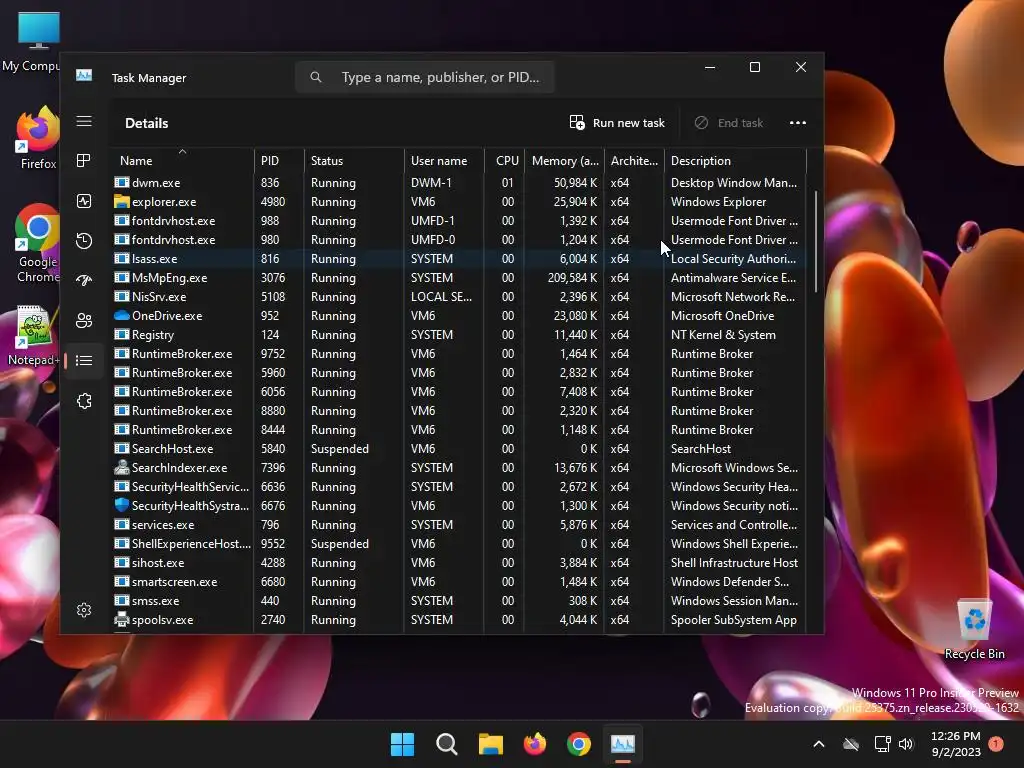
Task: Click End task button
Action: (728, 123)
